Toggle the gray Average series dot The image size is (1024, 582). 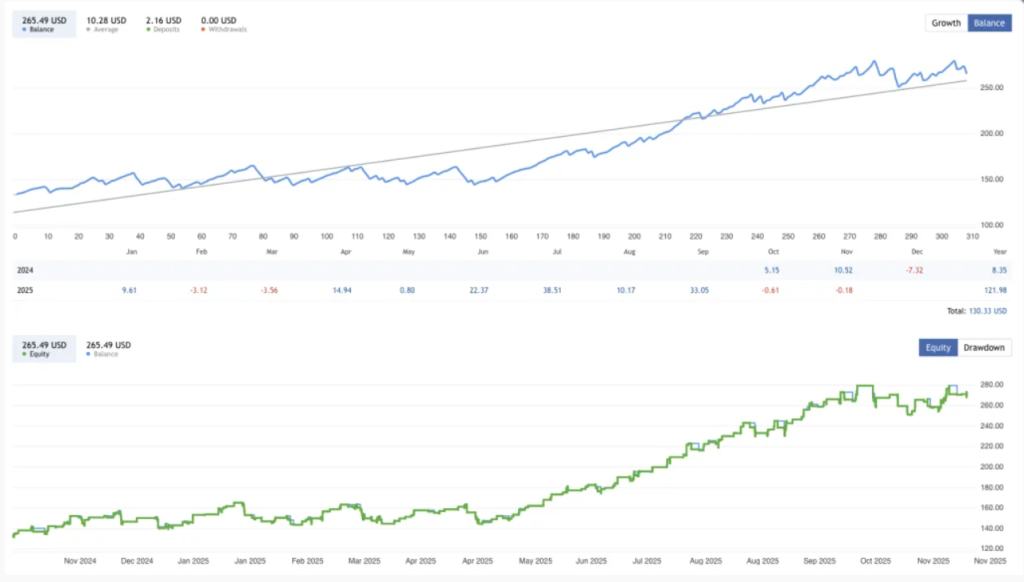pyautogui.click(x=89, y=30)
